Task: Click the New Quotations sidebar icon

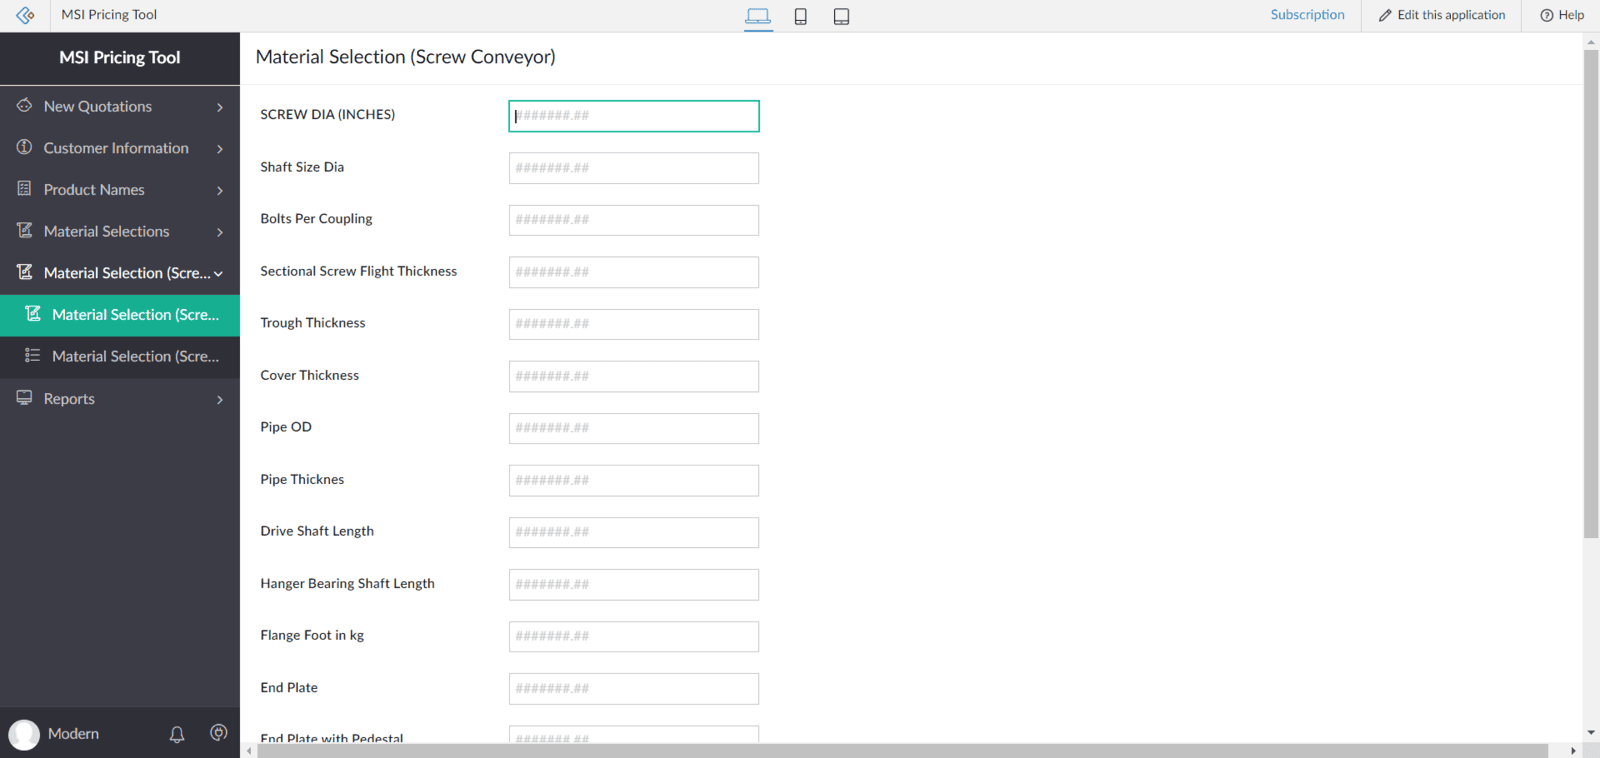Action: pyautogui.click(x=24, y=105)
